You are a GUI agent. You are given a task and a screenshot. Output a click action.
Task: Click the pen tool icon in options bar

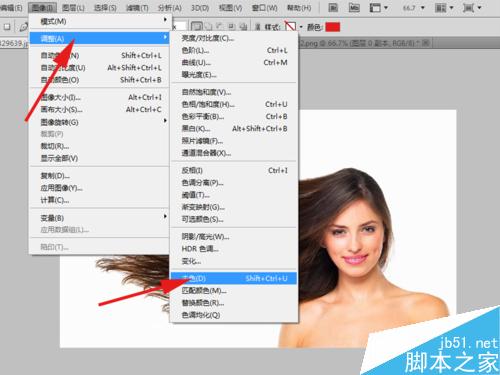coord(23,27)
